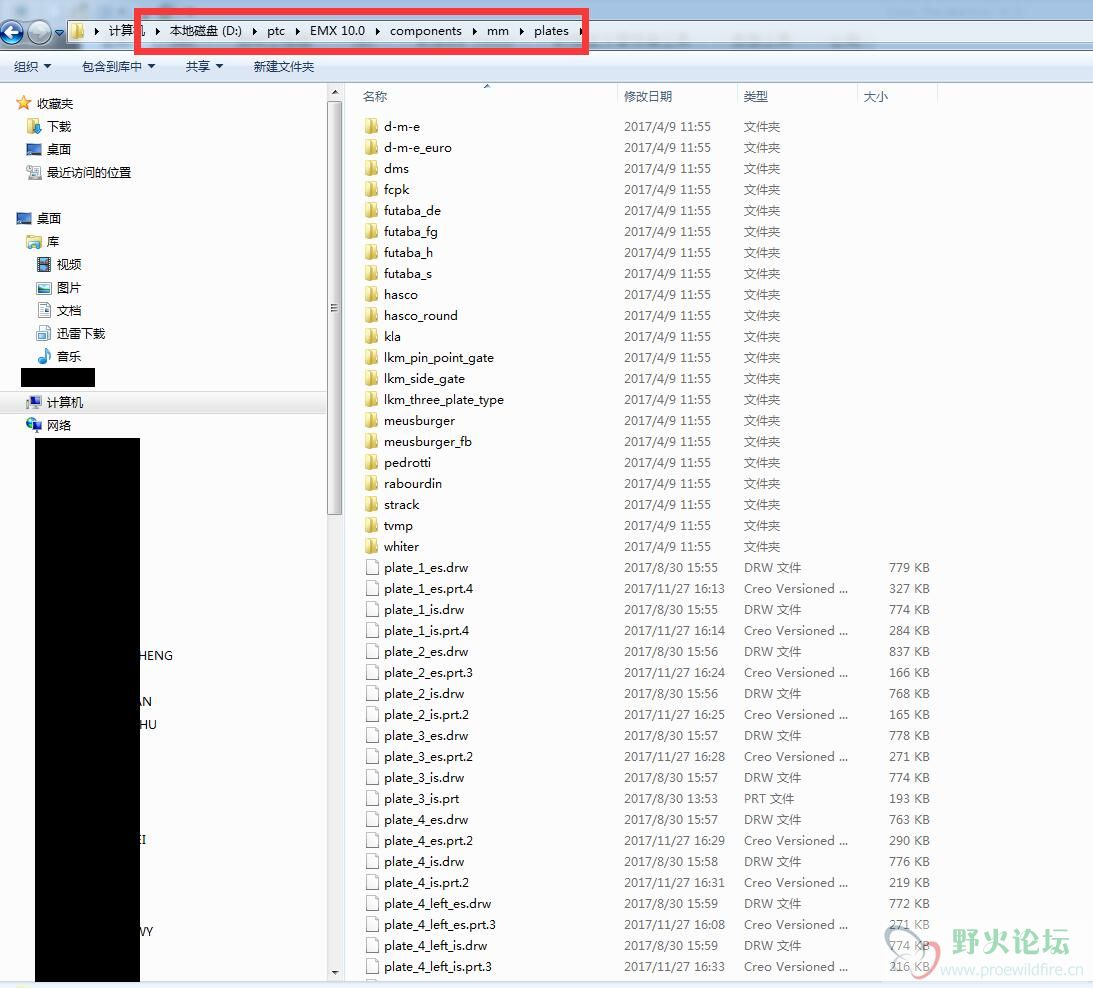The height and width of the screenshot is (988, 1093).
Task: Select the 文档 library icon
Action: pos(44,310)
